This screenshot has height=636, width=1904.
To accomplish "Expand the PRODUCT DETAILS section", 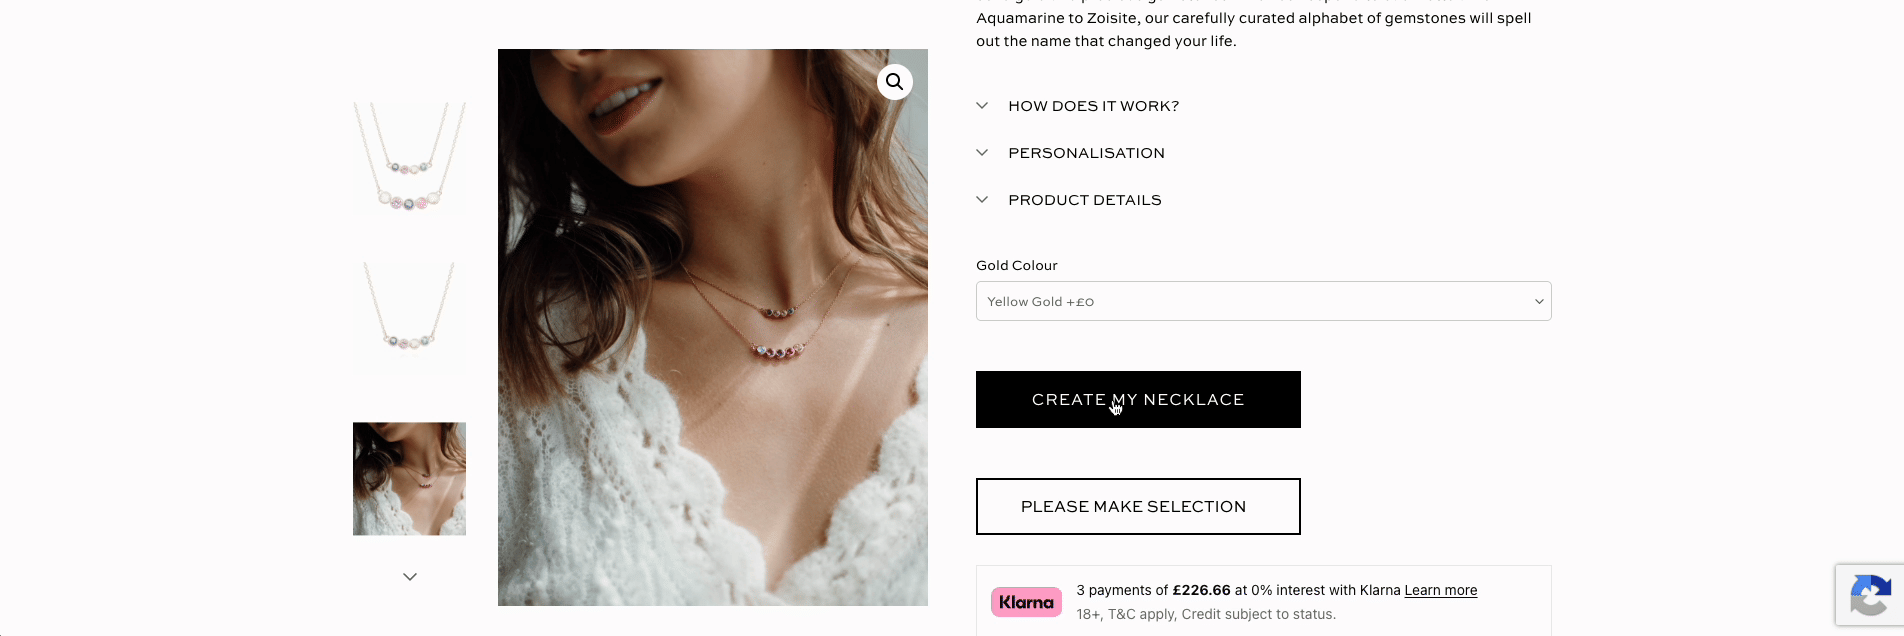I will tap(1085, 200).
